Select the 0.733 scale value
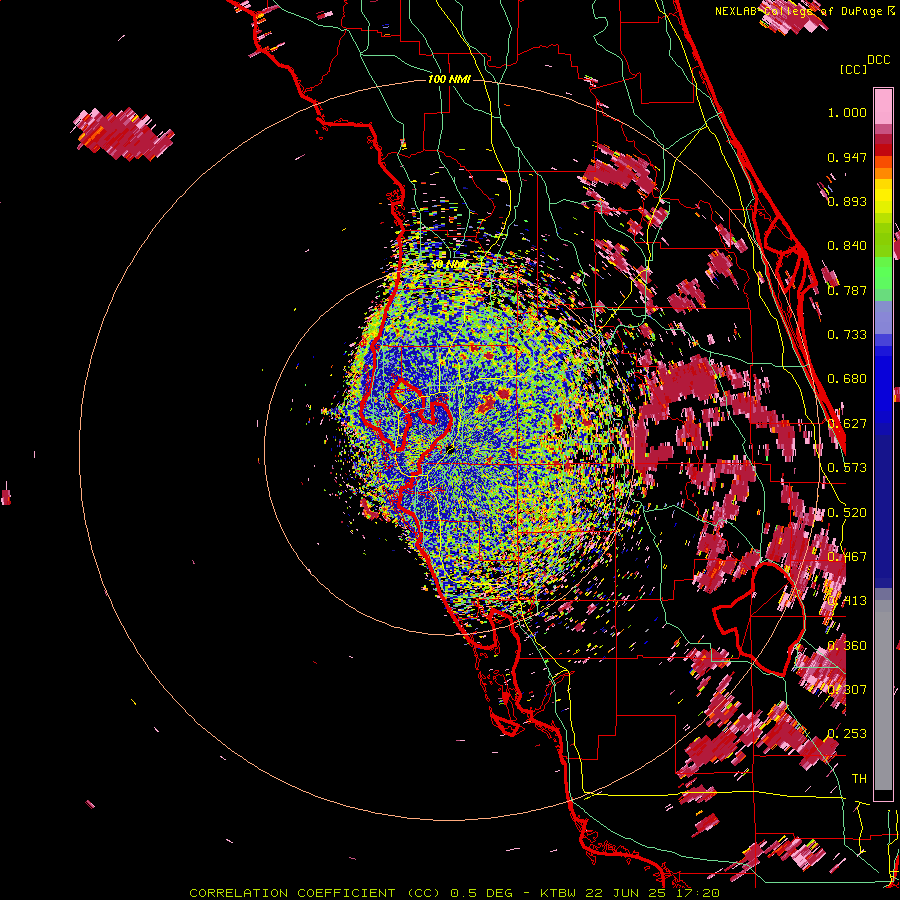This screenshot has width=900, height=900. click(x=847, y=335)
